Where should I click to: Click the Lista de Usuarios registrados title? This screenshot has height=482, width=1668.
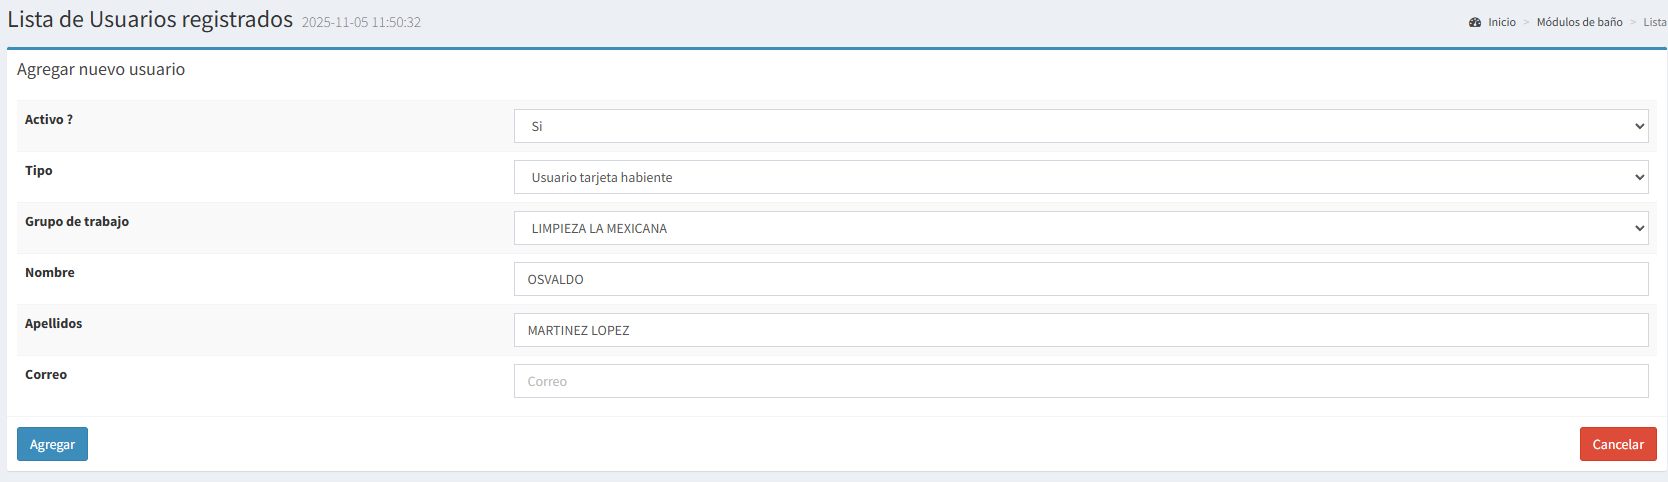tap(150, 20)
